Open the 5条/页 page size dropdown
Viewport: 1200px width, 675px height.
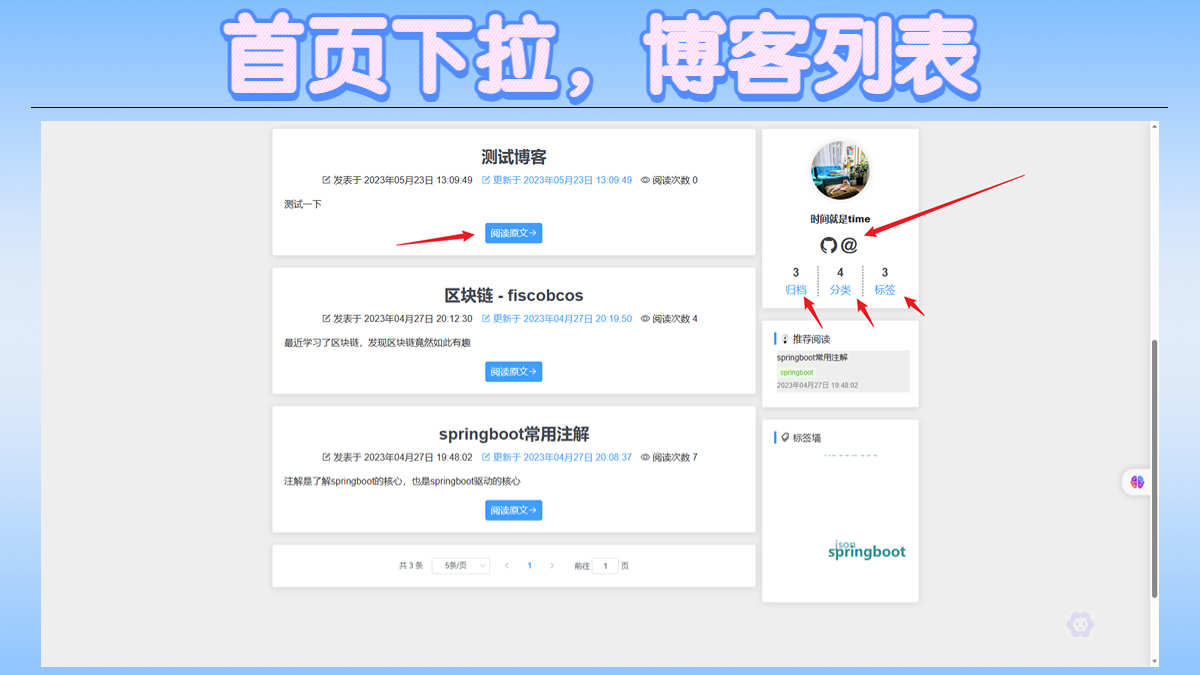click(x=461, y=566)
